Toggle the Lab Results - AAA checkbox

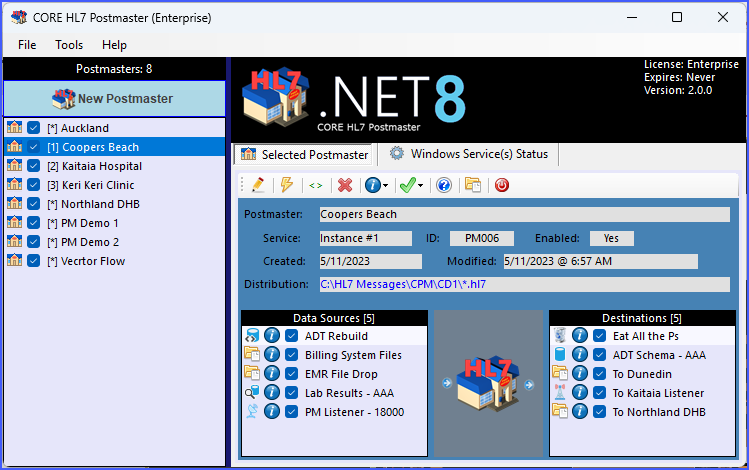291,393
